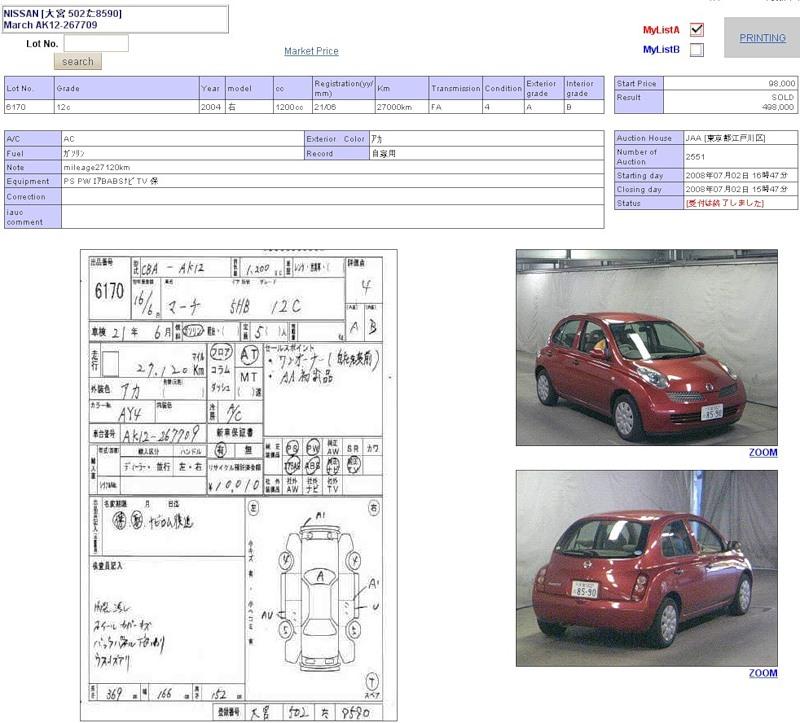This screenshot has height=723, width=800.
Task: Select the A/C value 'AC'
Action: [x=69, y=139]
